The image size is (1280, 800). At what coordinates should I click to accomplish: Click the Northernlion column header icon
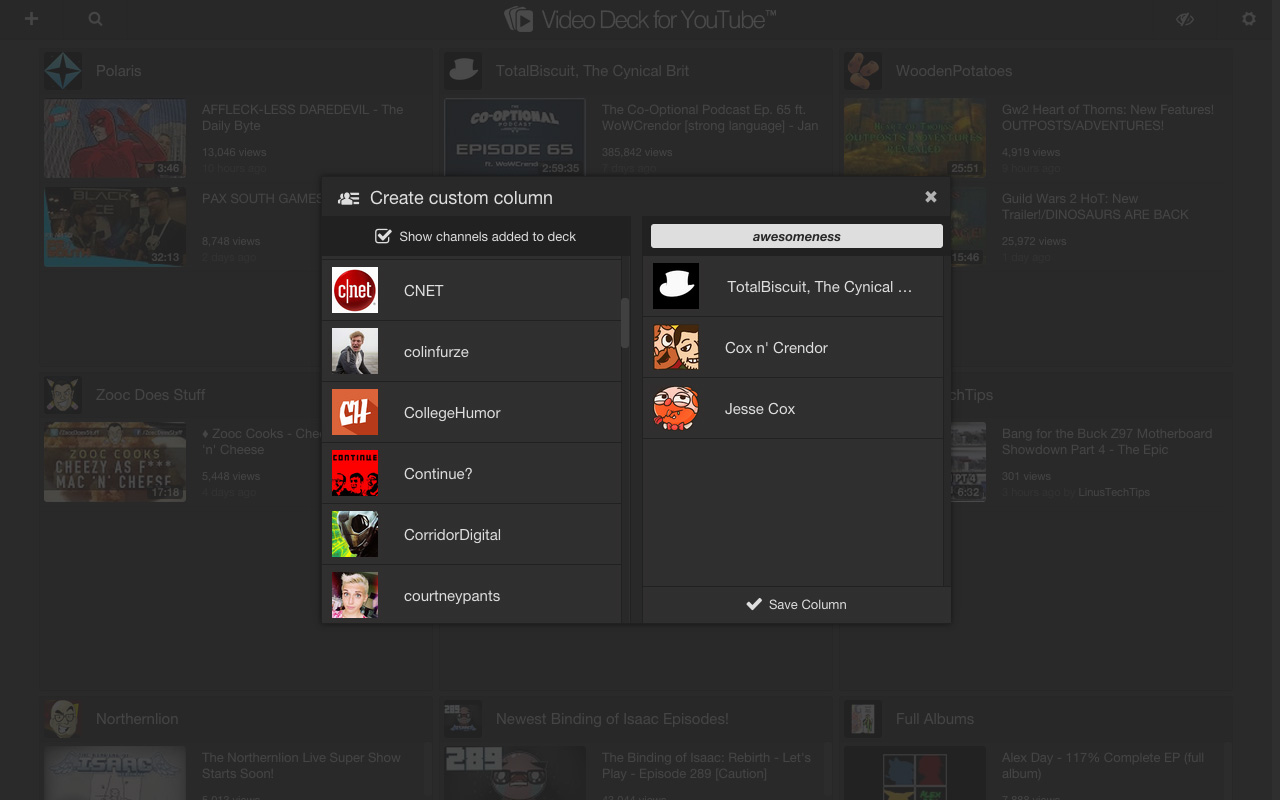point(62,718)
